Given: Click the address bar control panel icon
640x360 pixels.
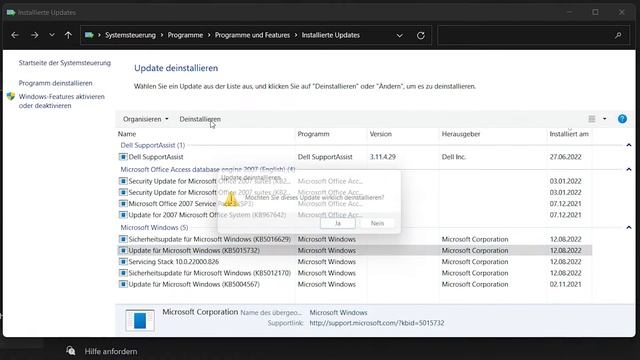Looking at the screenshot, I should click(x=89, y=36).
